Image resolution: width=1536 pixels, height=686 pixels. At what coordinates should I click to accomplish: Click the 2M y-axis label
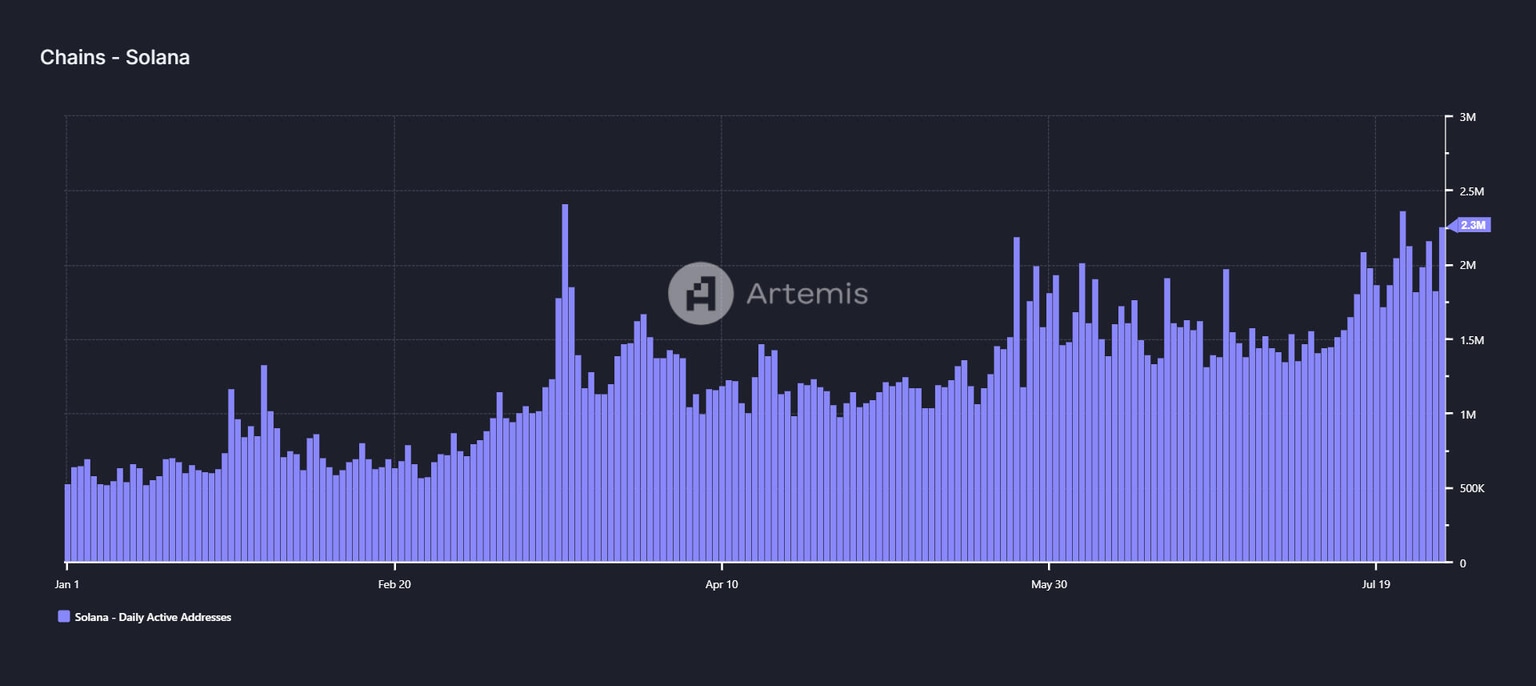[1468, 265]
